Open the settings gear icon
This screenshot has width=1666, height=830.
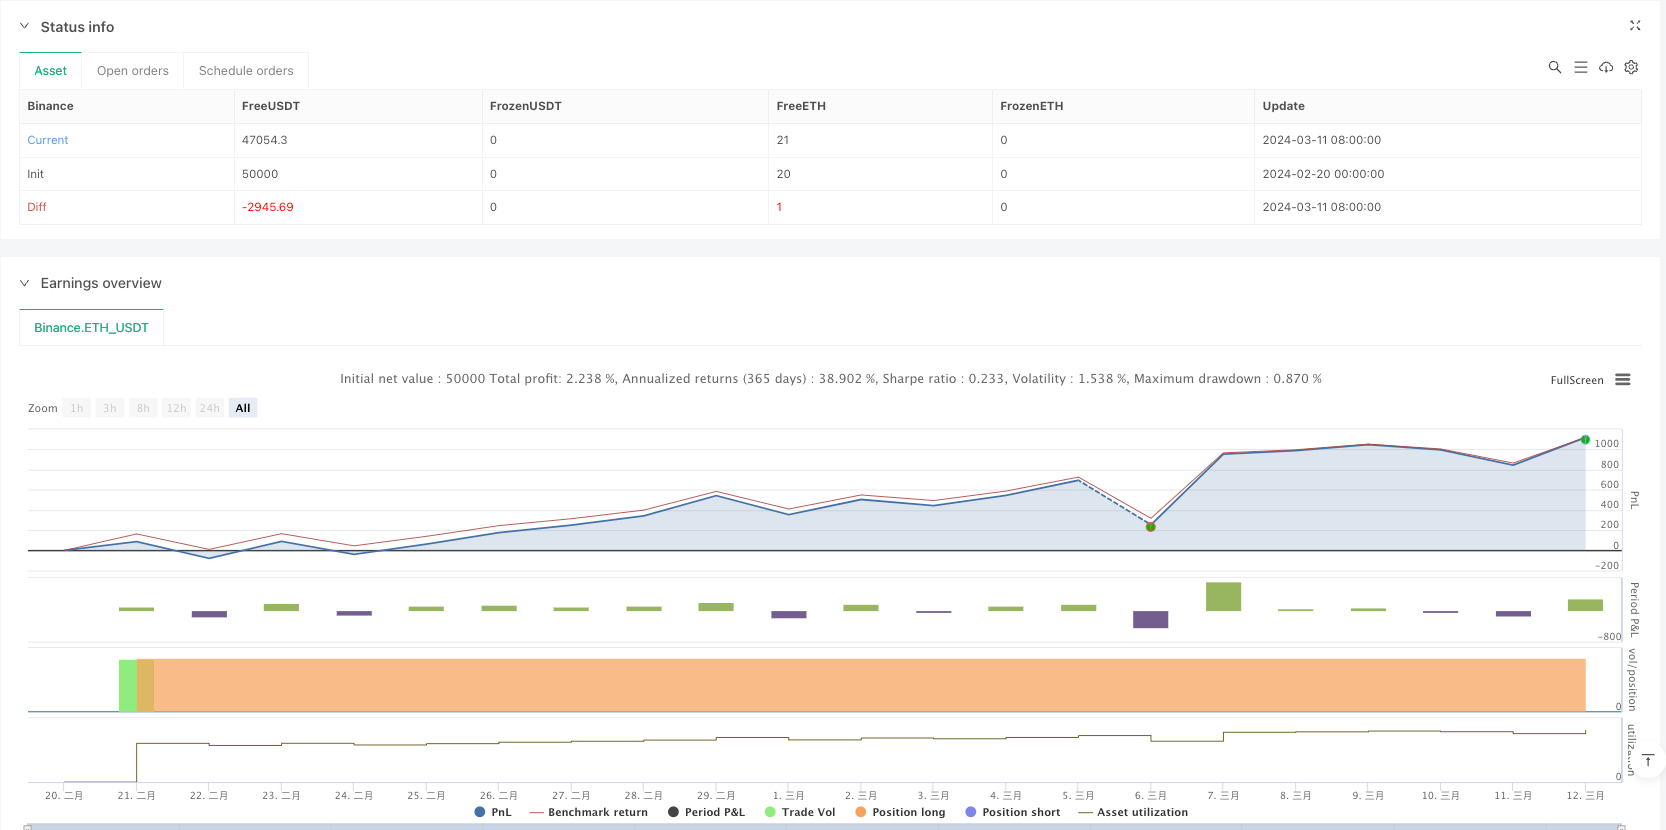1631,67
